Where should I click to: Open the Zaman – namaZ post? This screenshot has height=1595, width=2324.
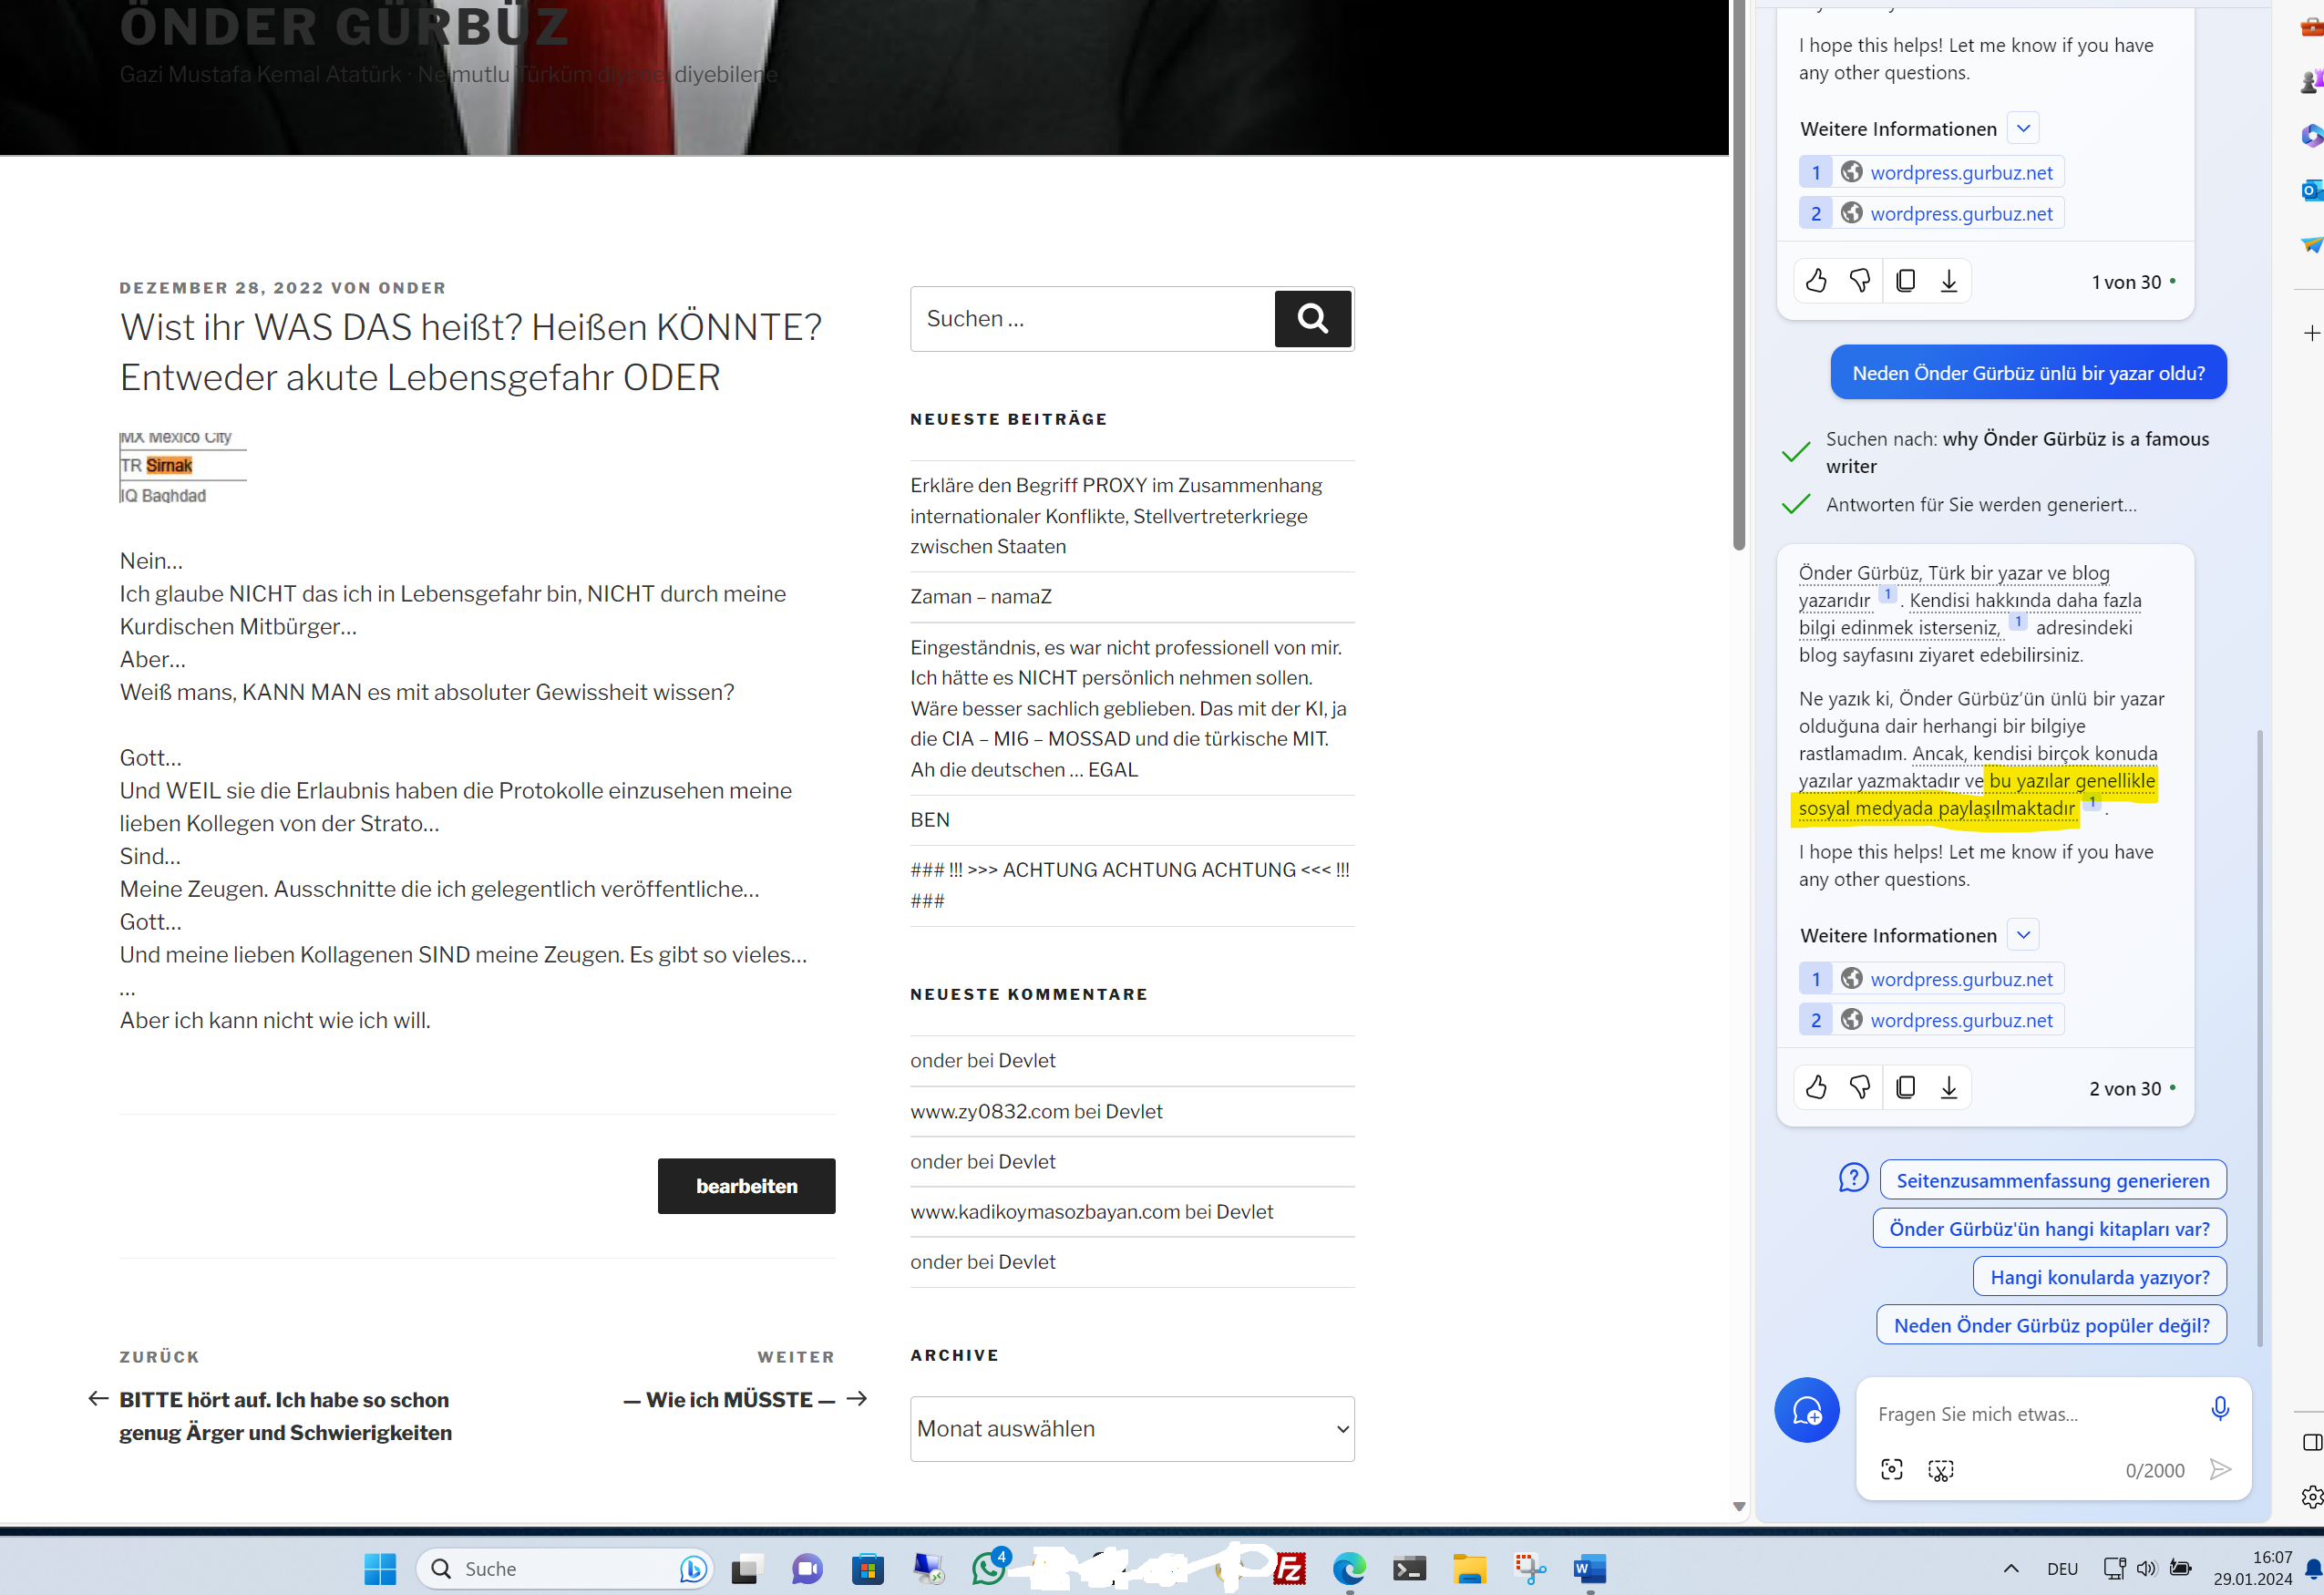[x=980, y=596]
